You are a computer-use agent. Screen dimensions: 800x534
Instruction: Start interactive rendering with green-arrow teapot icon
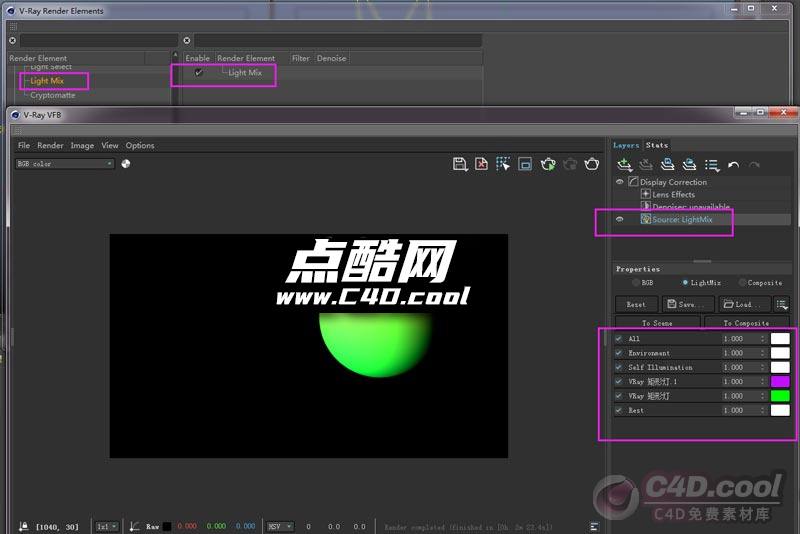(x=548, y=164)
